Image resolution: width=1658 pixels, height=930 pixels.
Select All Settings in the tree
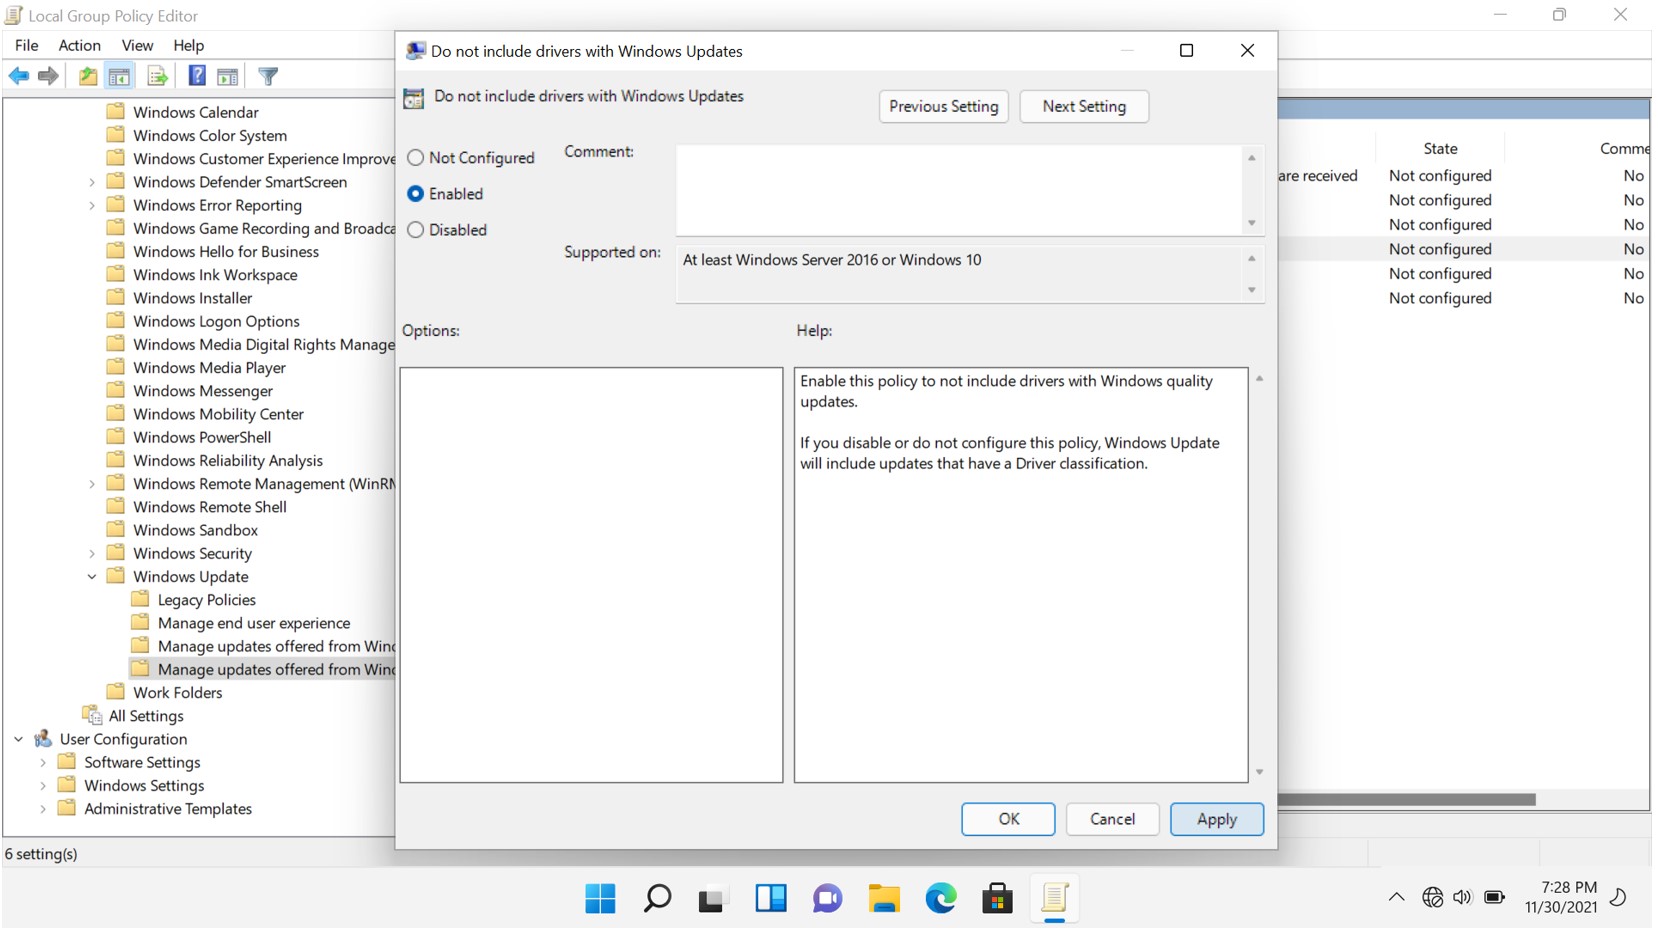tap(145, 716)
